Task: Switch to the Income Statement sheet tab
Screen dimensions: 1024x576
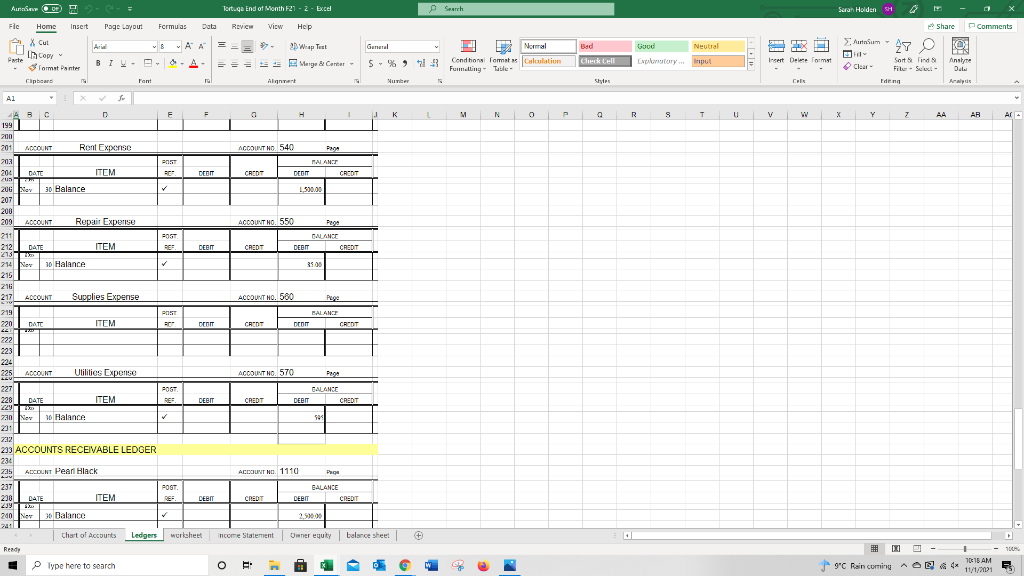Action: pyautogui.click(x=246, y=536)
